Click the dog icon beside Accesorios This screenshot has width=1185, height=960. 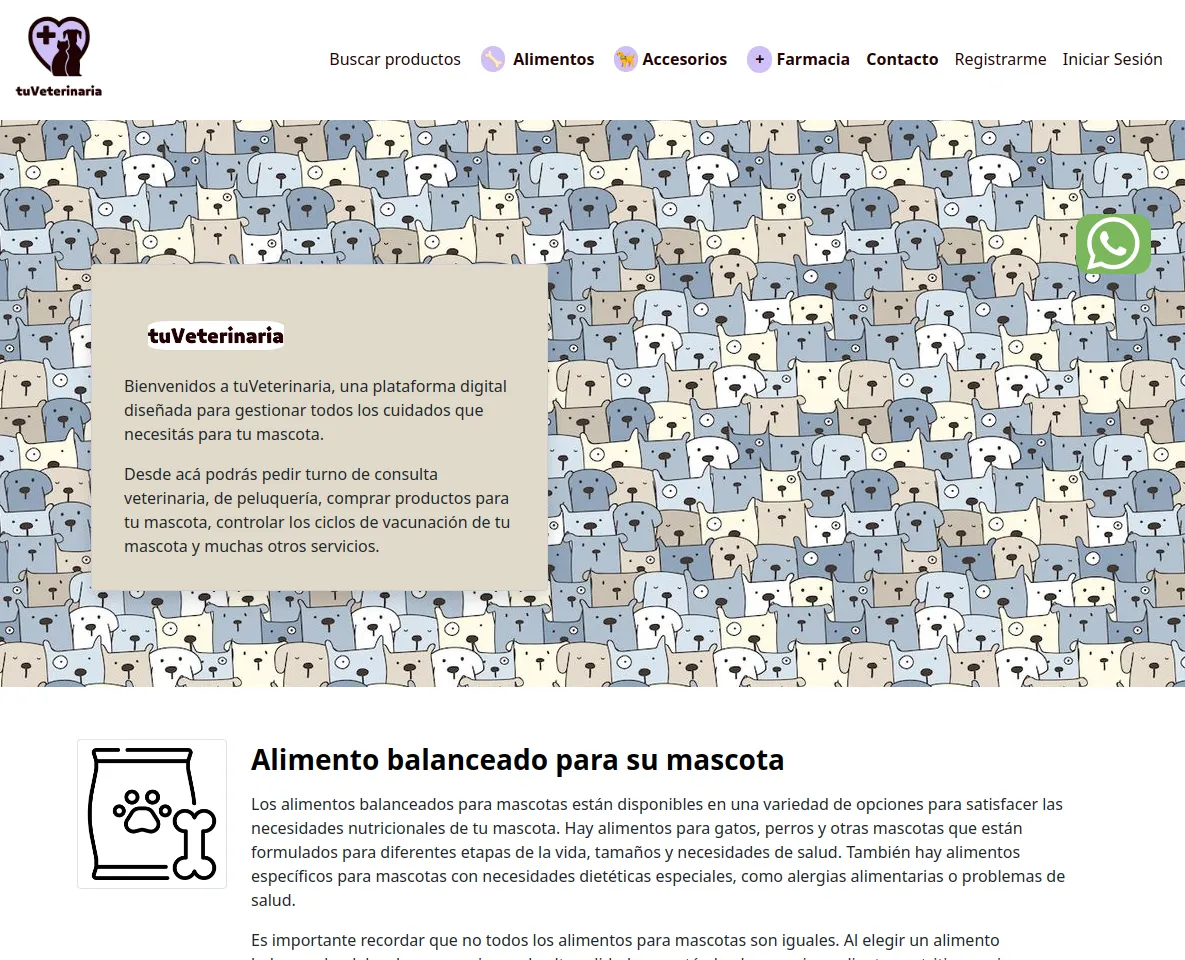626,59
